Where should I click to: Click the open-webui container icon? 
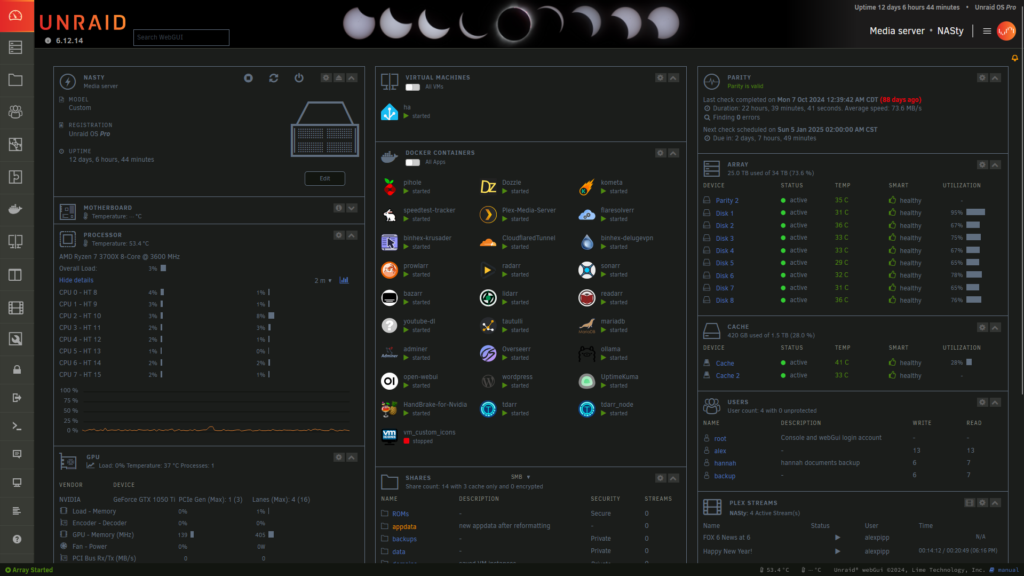click(389, 381)
